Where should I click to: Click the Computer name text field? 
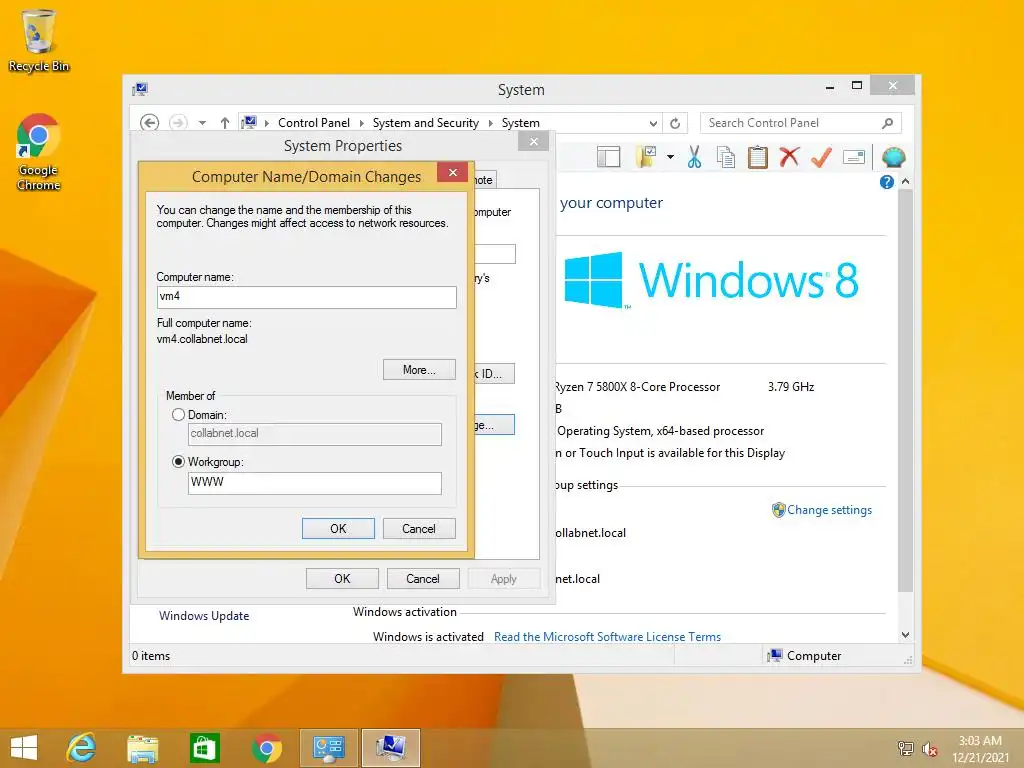(x=306, y=297)
